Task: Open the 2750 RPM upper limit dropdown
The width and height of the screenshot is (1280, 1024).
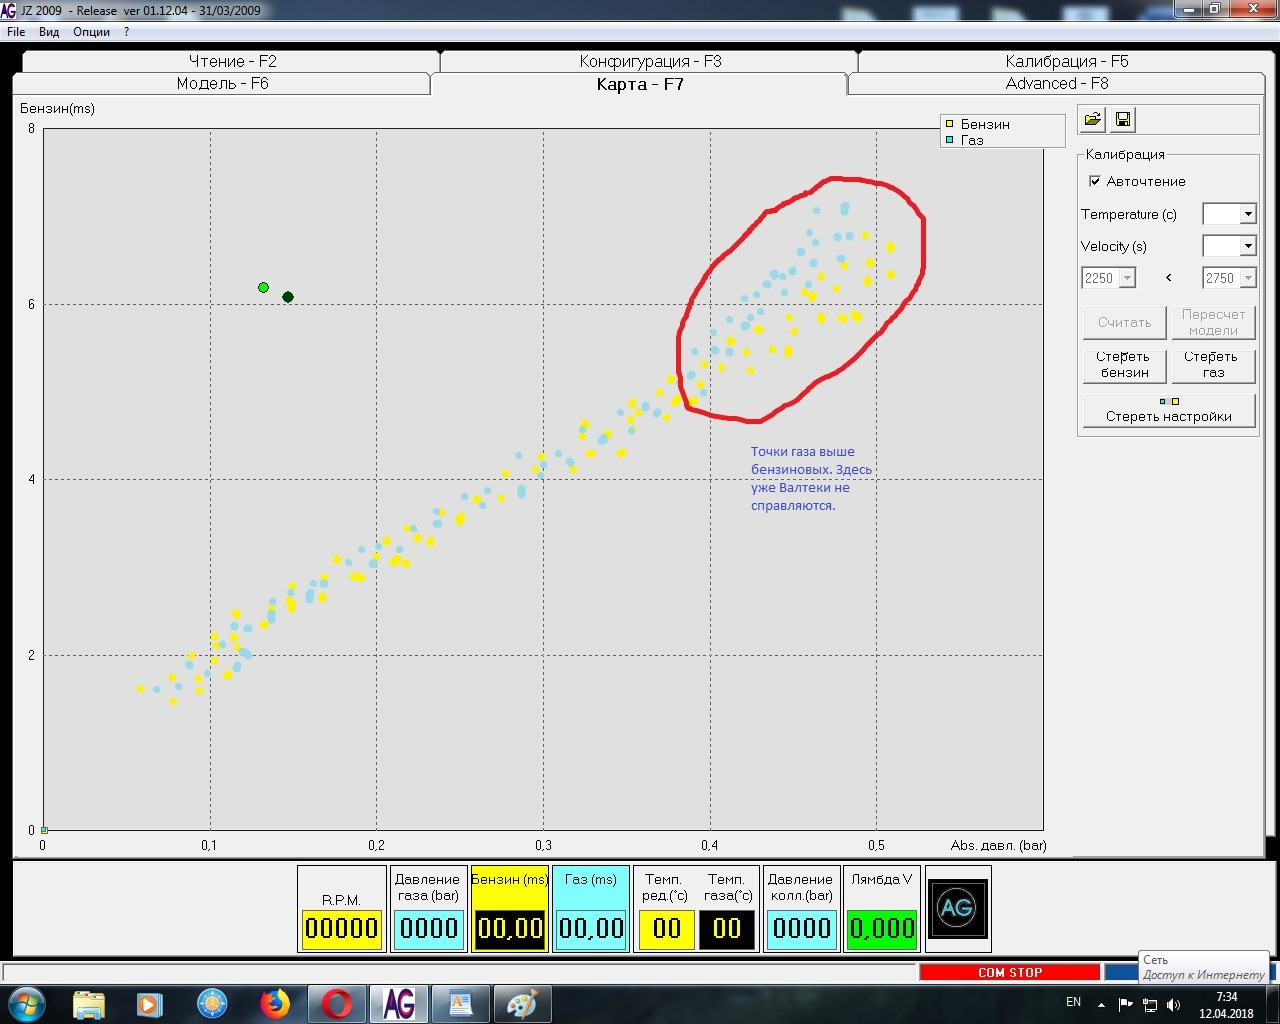Action: [1248, 278]
